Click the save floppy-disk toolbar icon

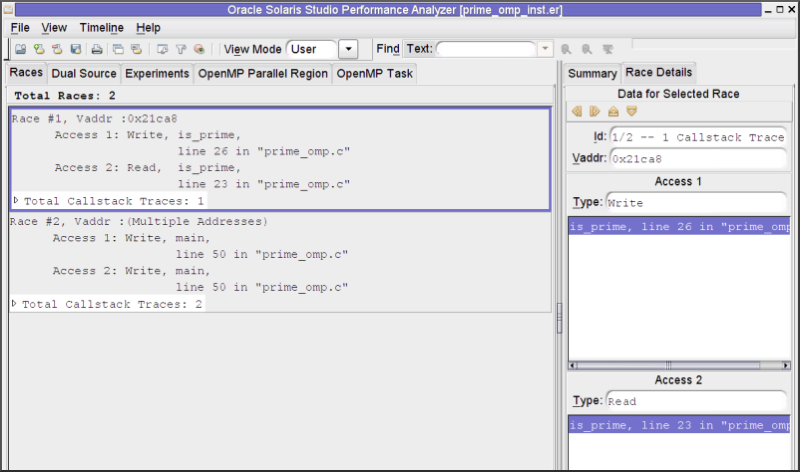(76, 49)
